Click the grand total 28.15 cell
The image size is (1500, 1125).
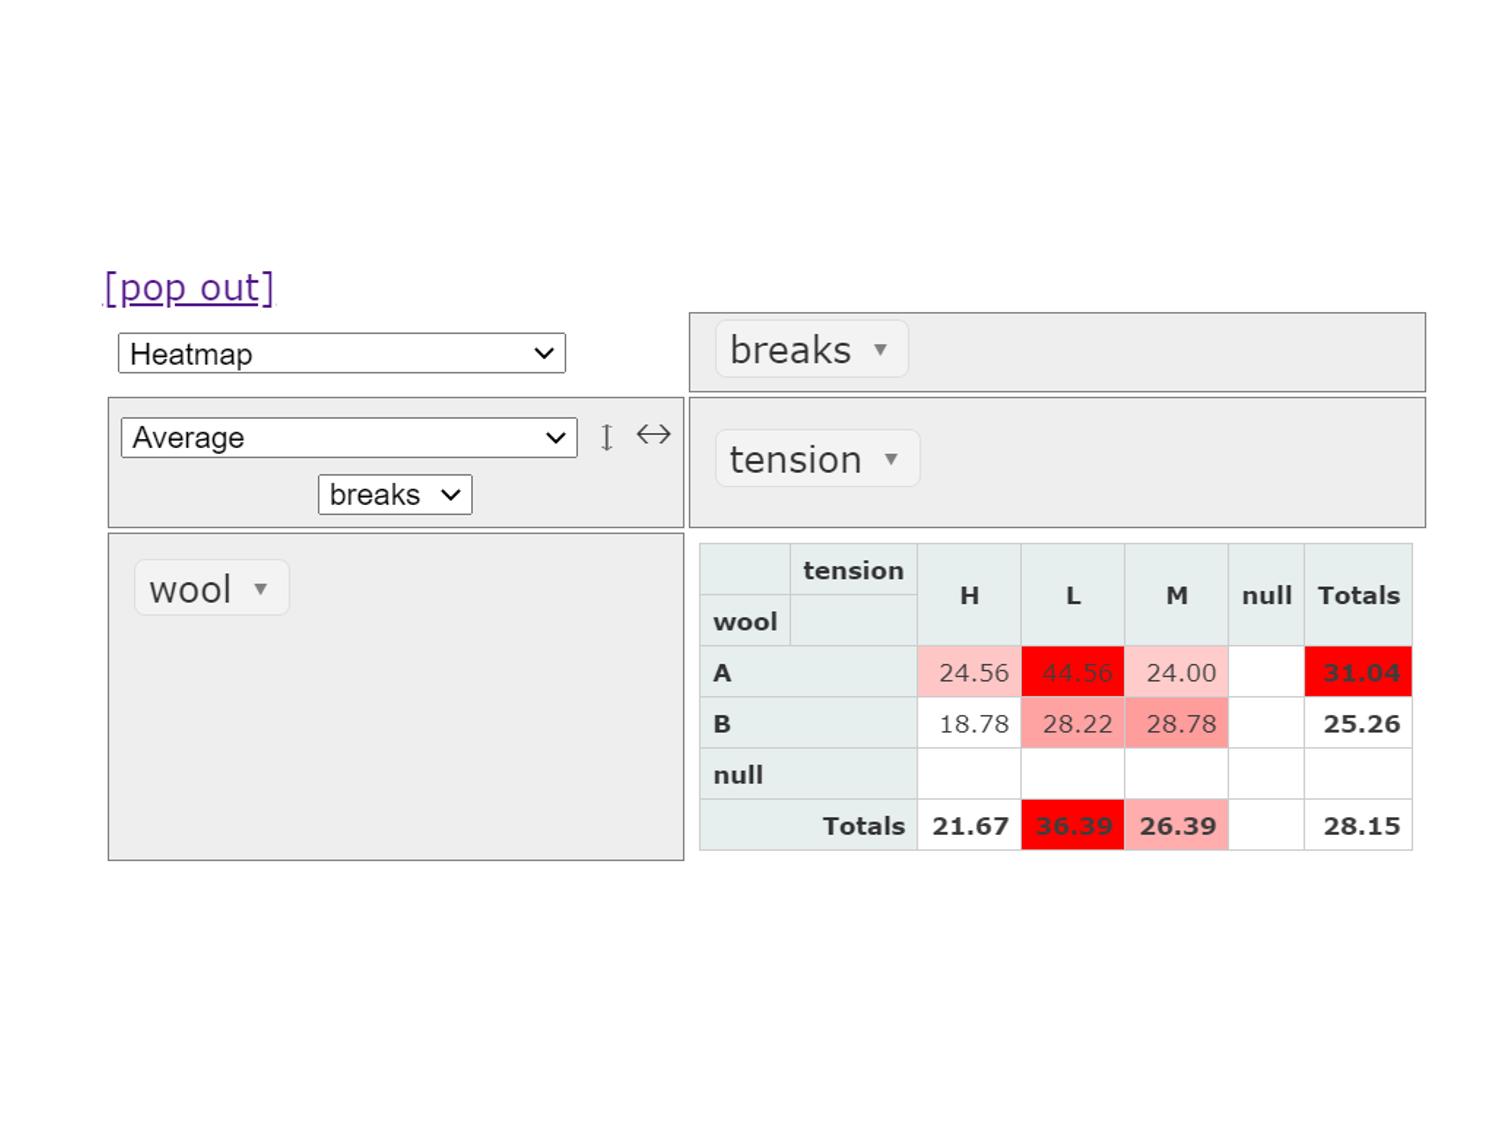pos(1359,826)
